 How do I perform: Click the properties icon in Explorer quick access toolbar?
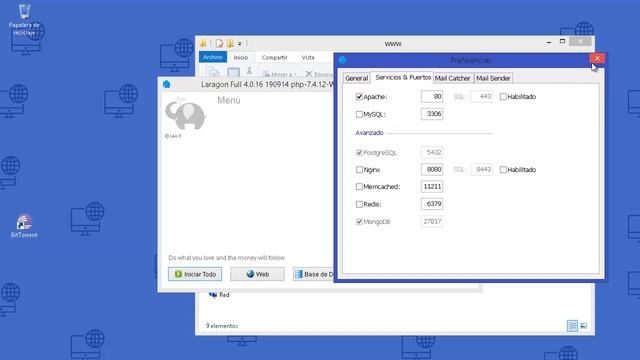(x=219, y=43)
